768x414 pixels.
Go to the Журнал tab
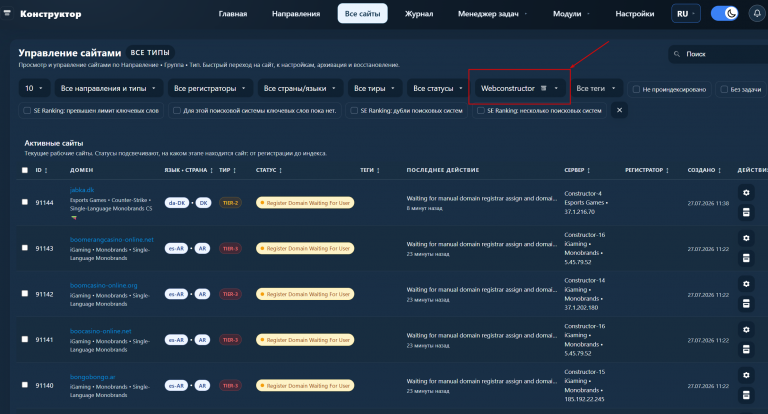pos(419,14)
